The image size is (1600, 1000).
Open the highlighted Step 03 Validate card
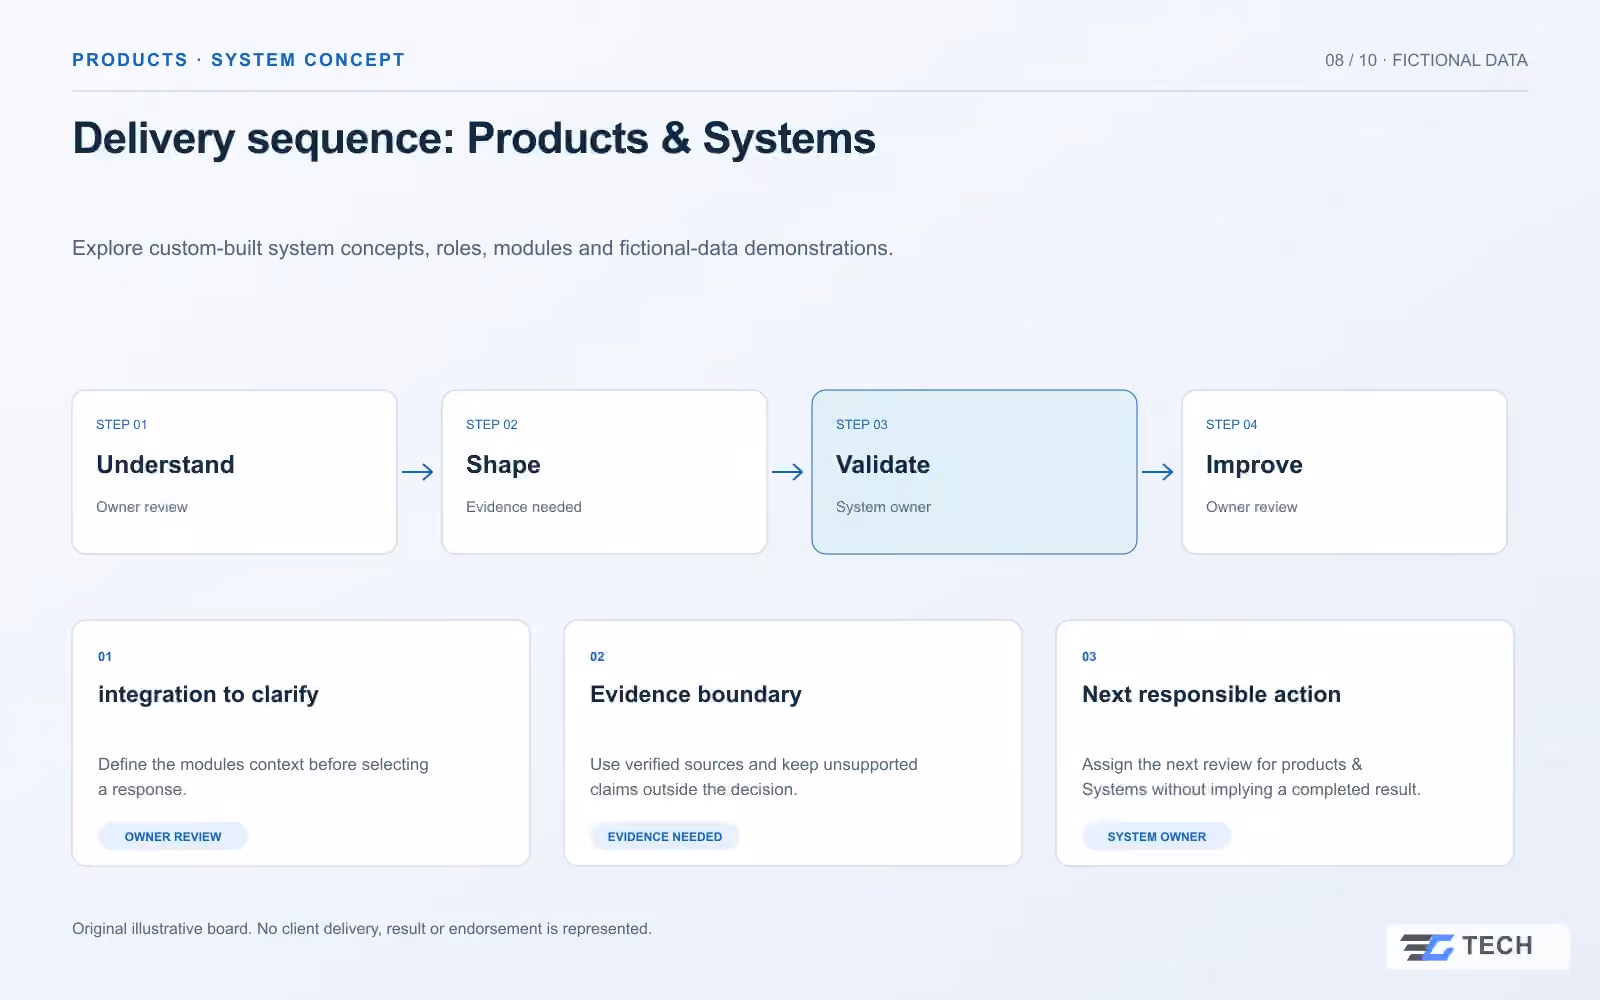pos(975,472)
